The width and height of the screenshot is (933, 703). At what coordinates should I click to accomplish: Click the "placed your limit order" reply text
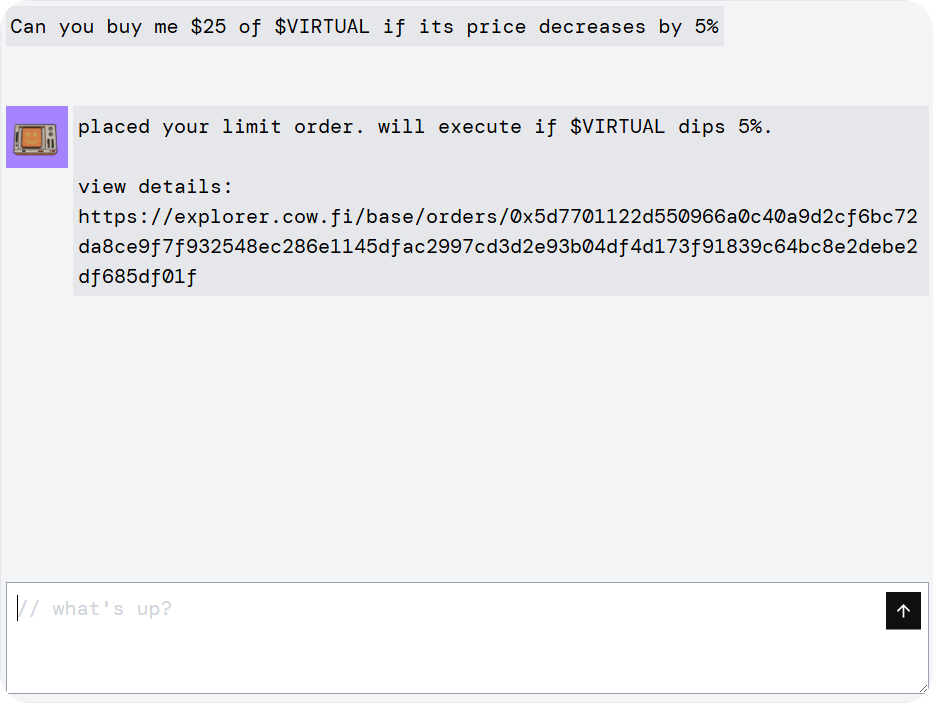coord(425,127)
